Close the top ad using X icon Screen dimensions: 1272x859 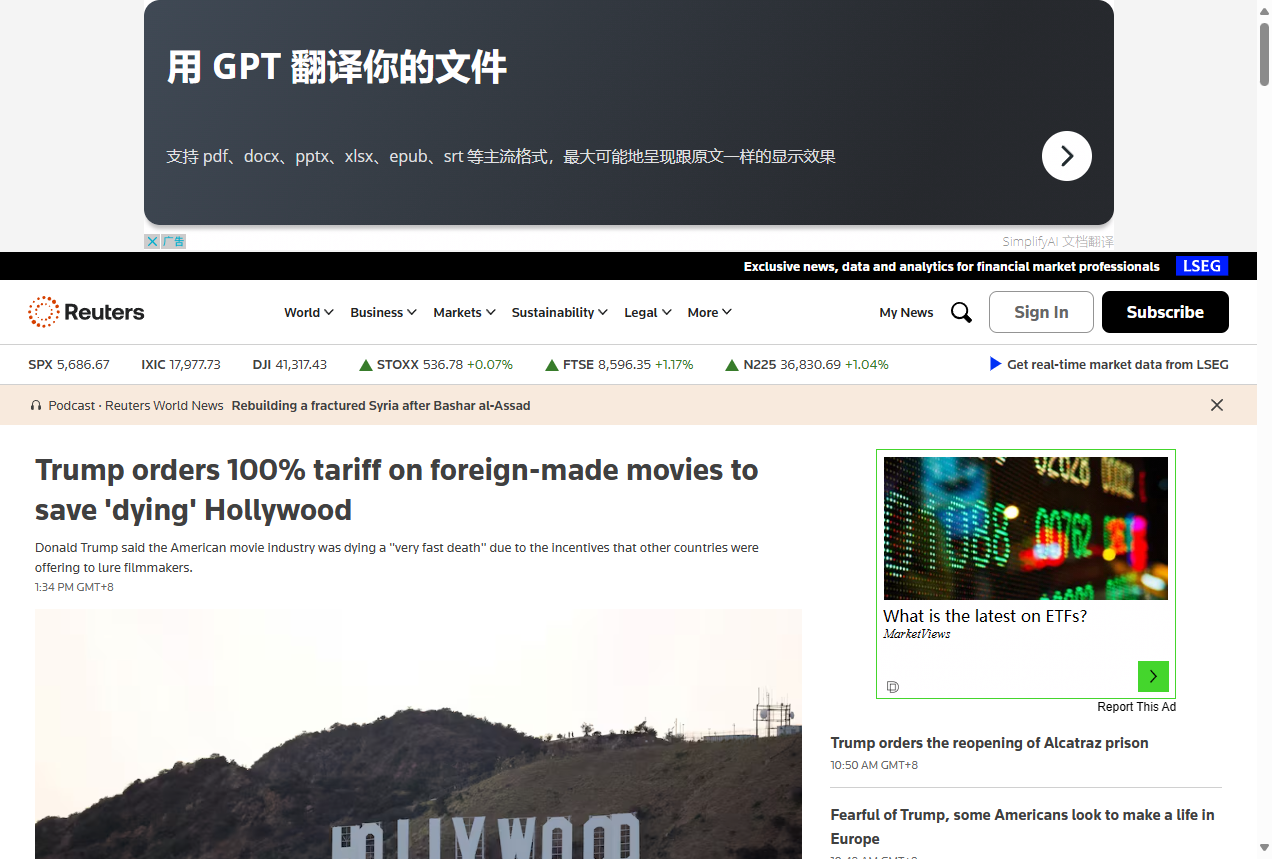(x=152, y=241)
